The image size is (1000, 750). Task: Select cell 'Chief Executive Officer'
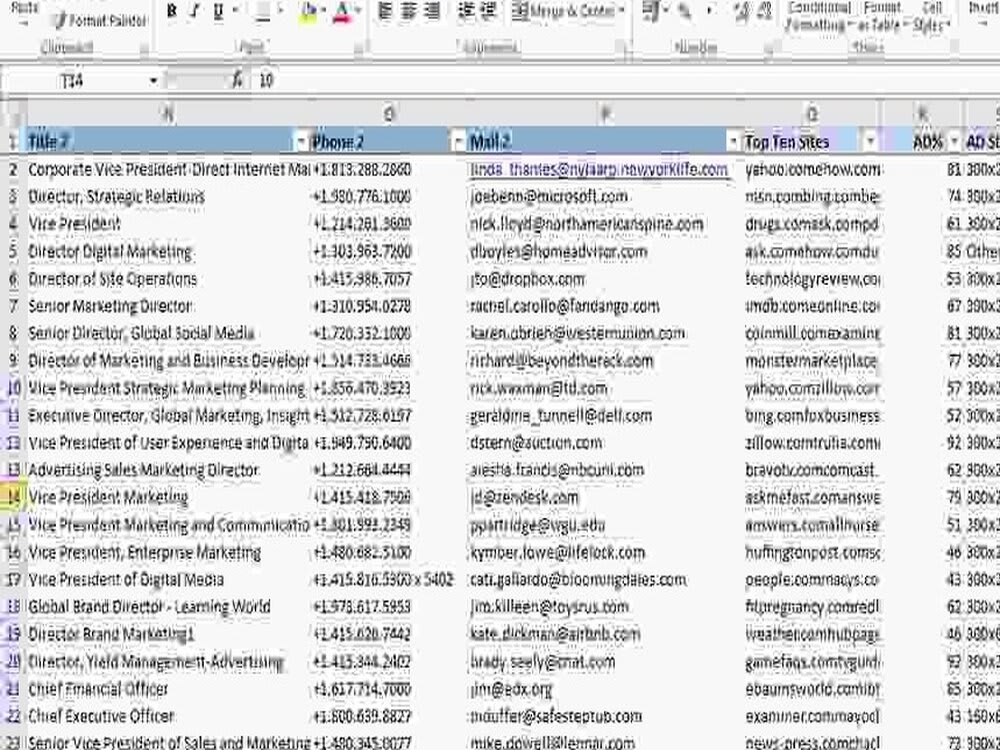point(168,716)
